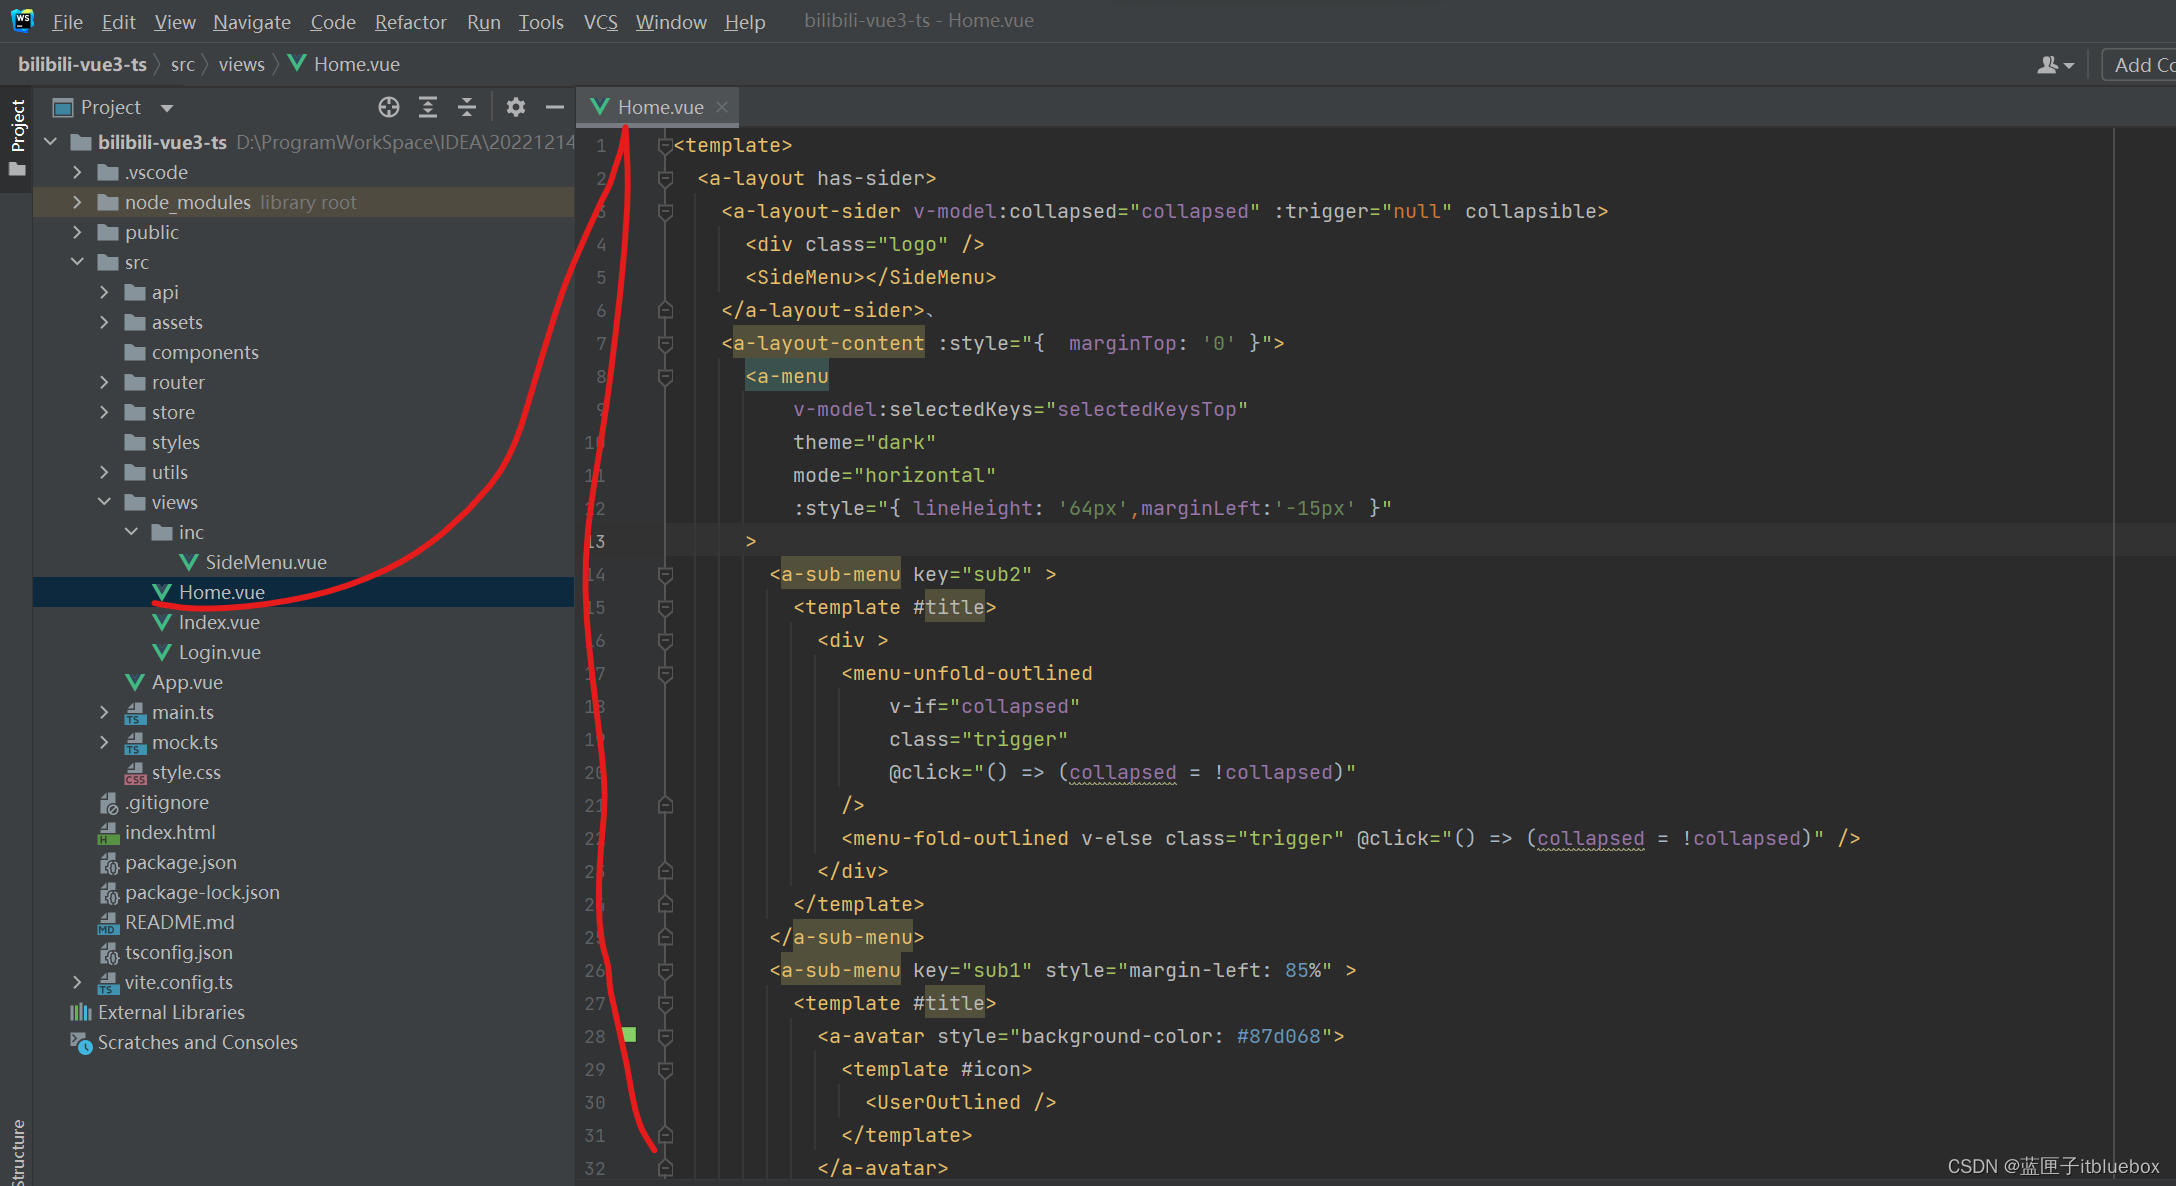2176x1186 pixels.
Task: Click green color swatch on line 28 gutter
Action: click(x=629, y=1035)
